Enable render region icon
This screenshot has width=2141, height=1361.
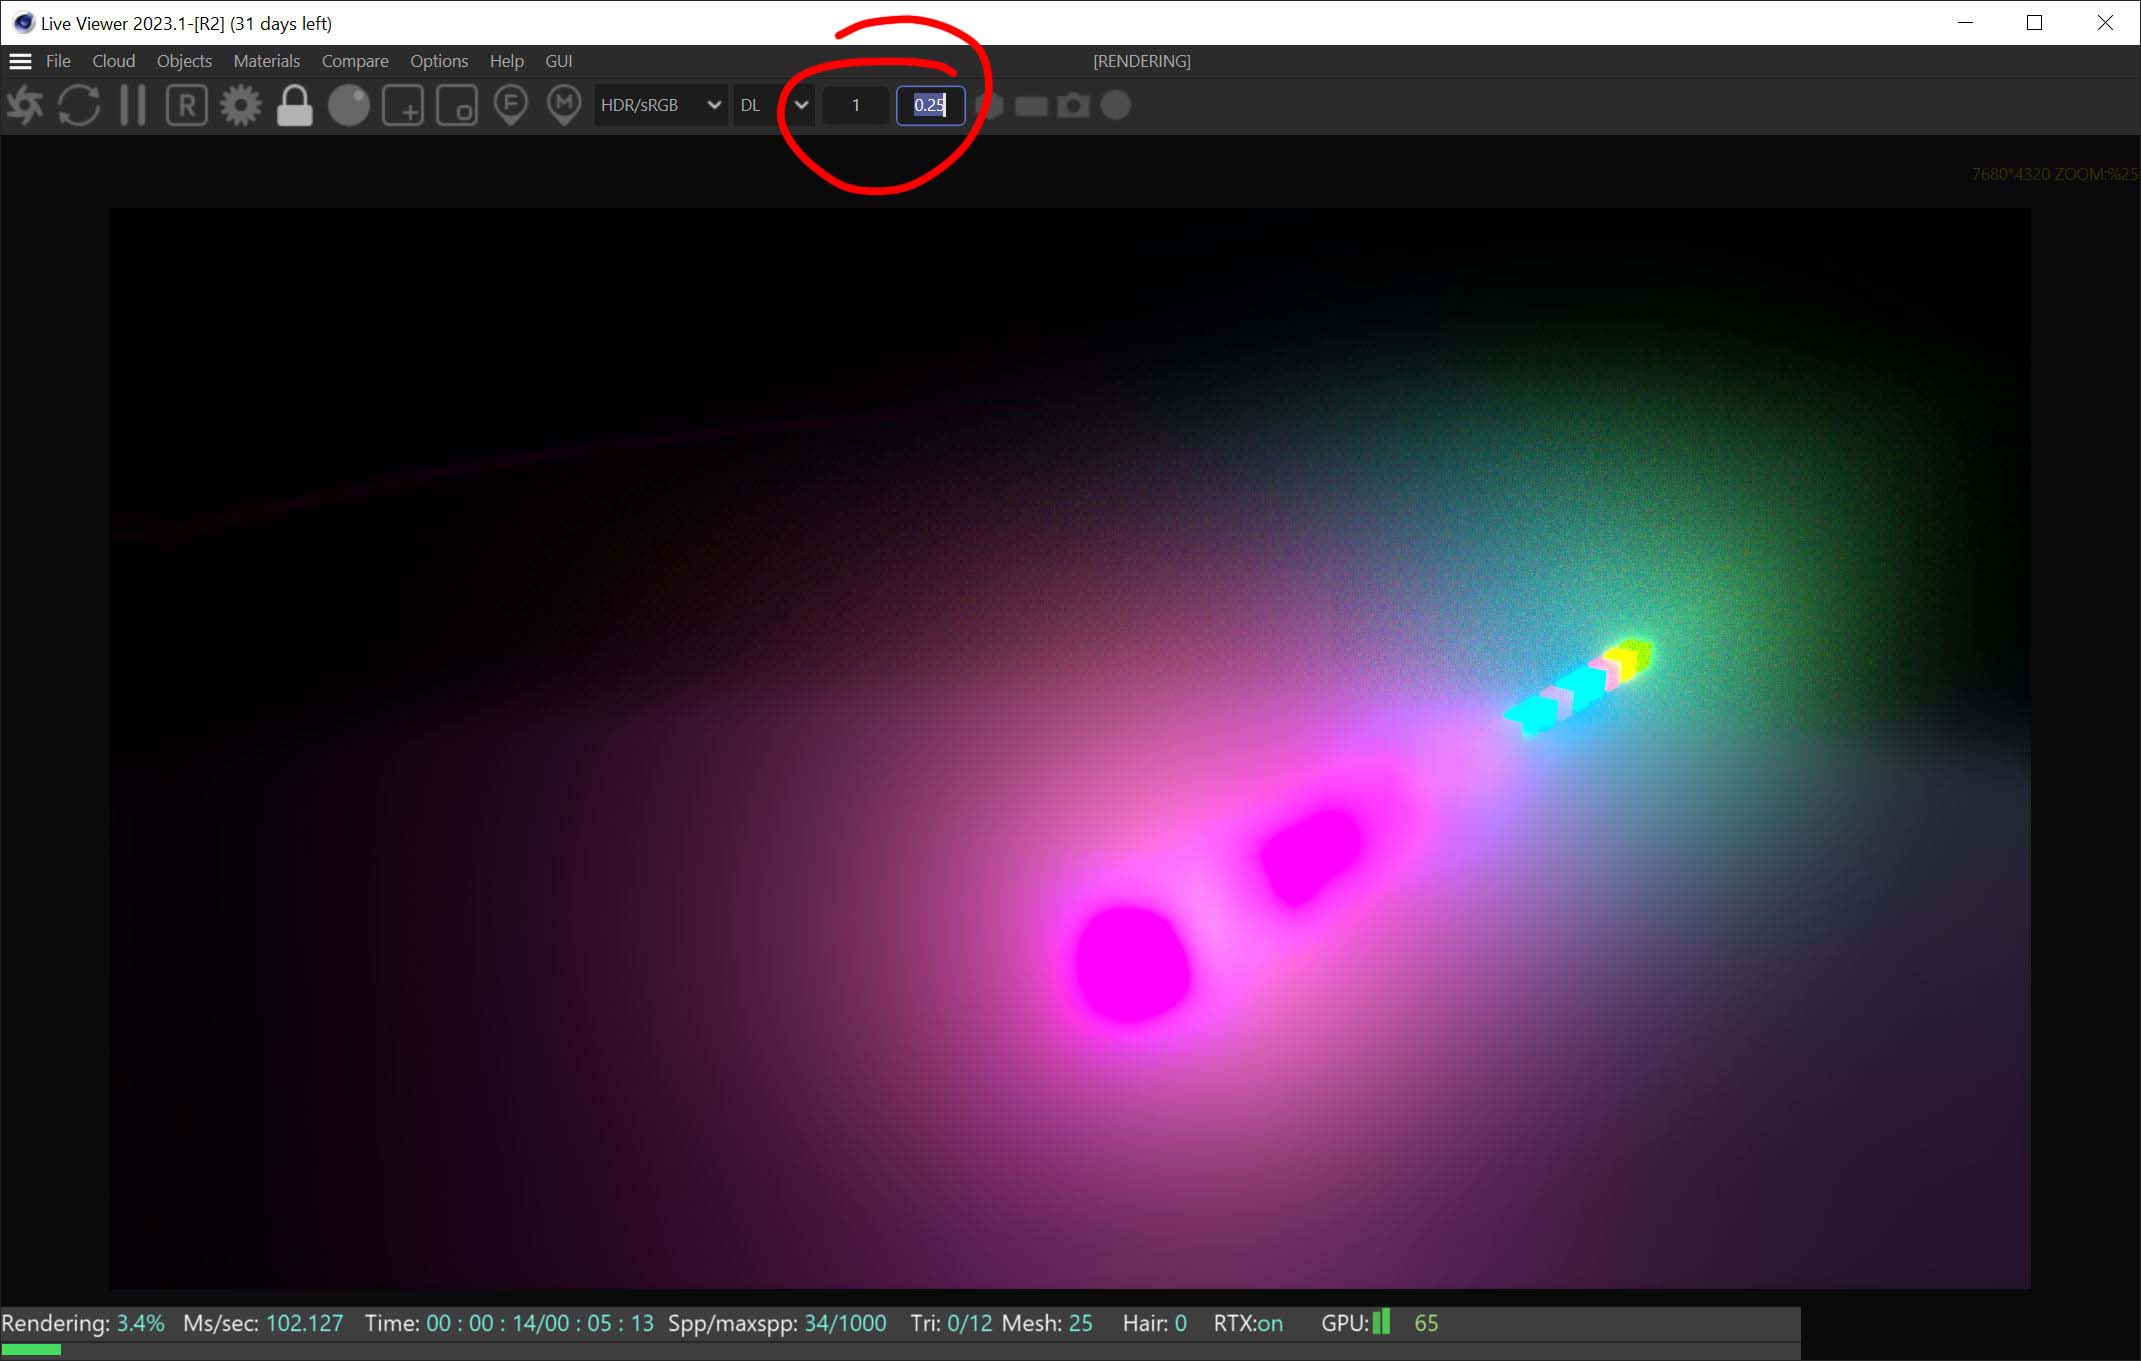[403, 105]
